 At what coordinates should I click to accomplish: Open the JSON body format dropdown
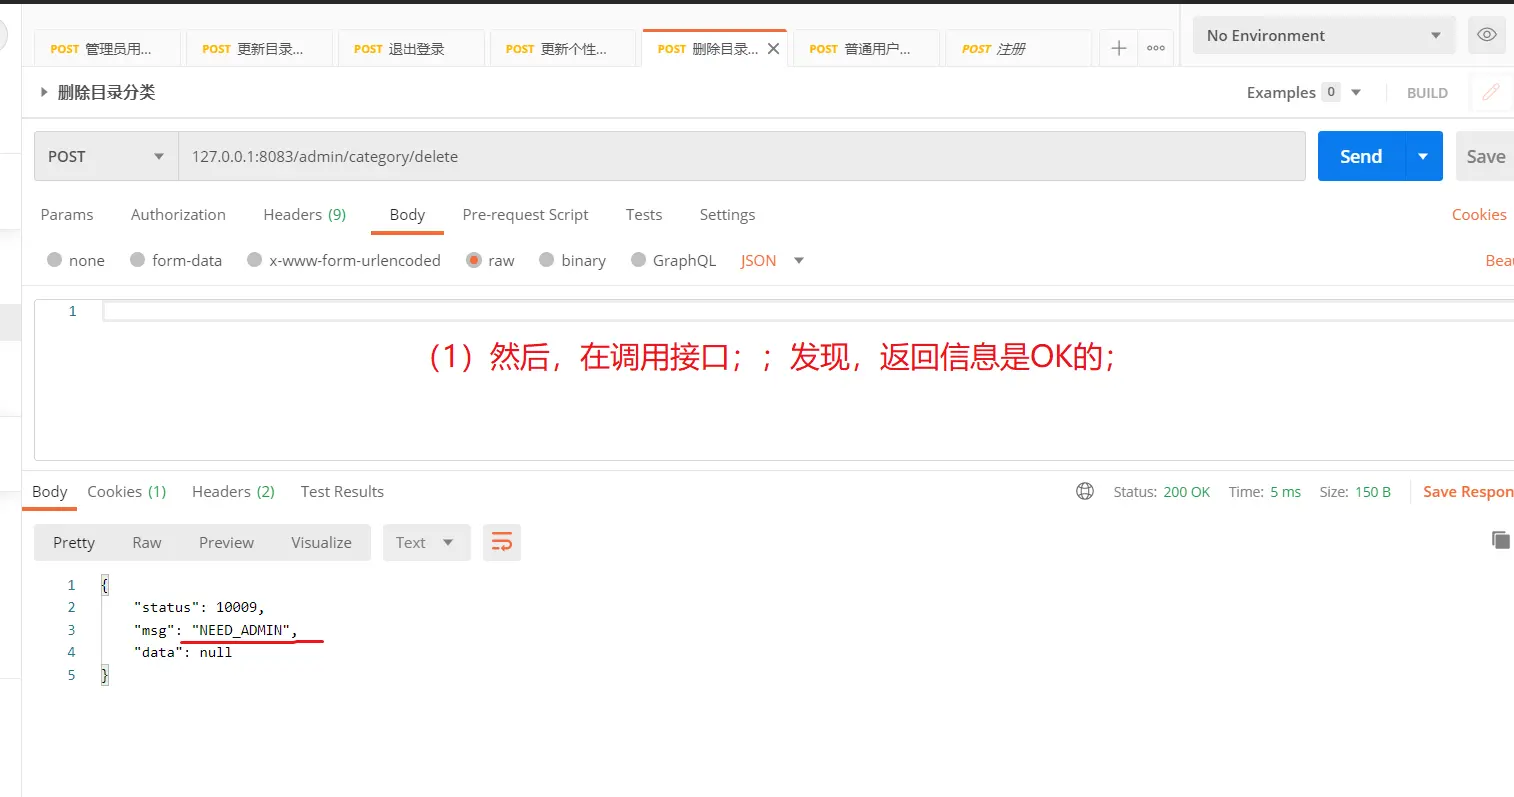(771, 260)
